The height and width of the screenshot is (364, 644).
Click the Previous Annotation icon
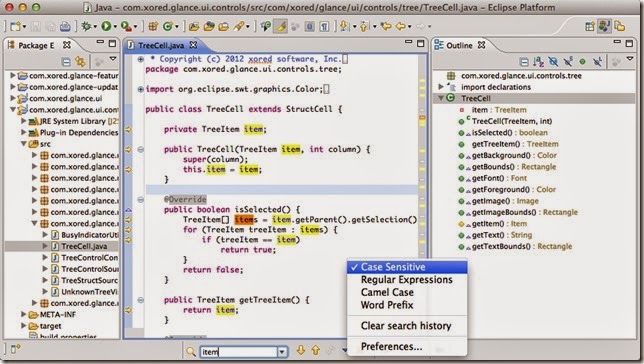coord(364,27)
